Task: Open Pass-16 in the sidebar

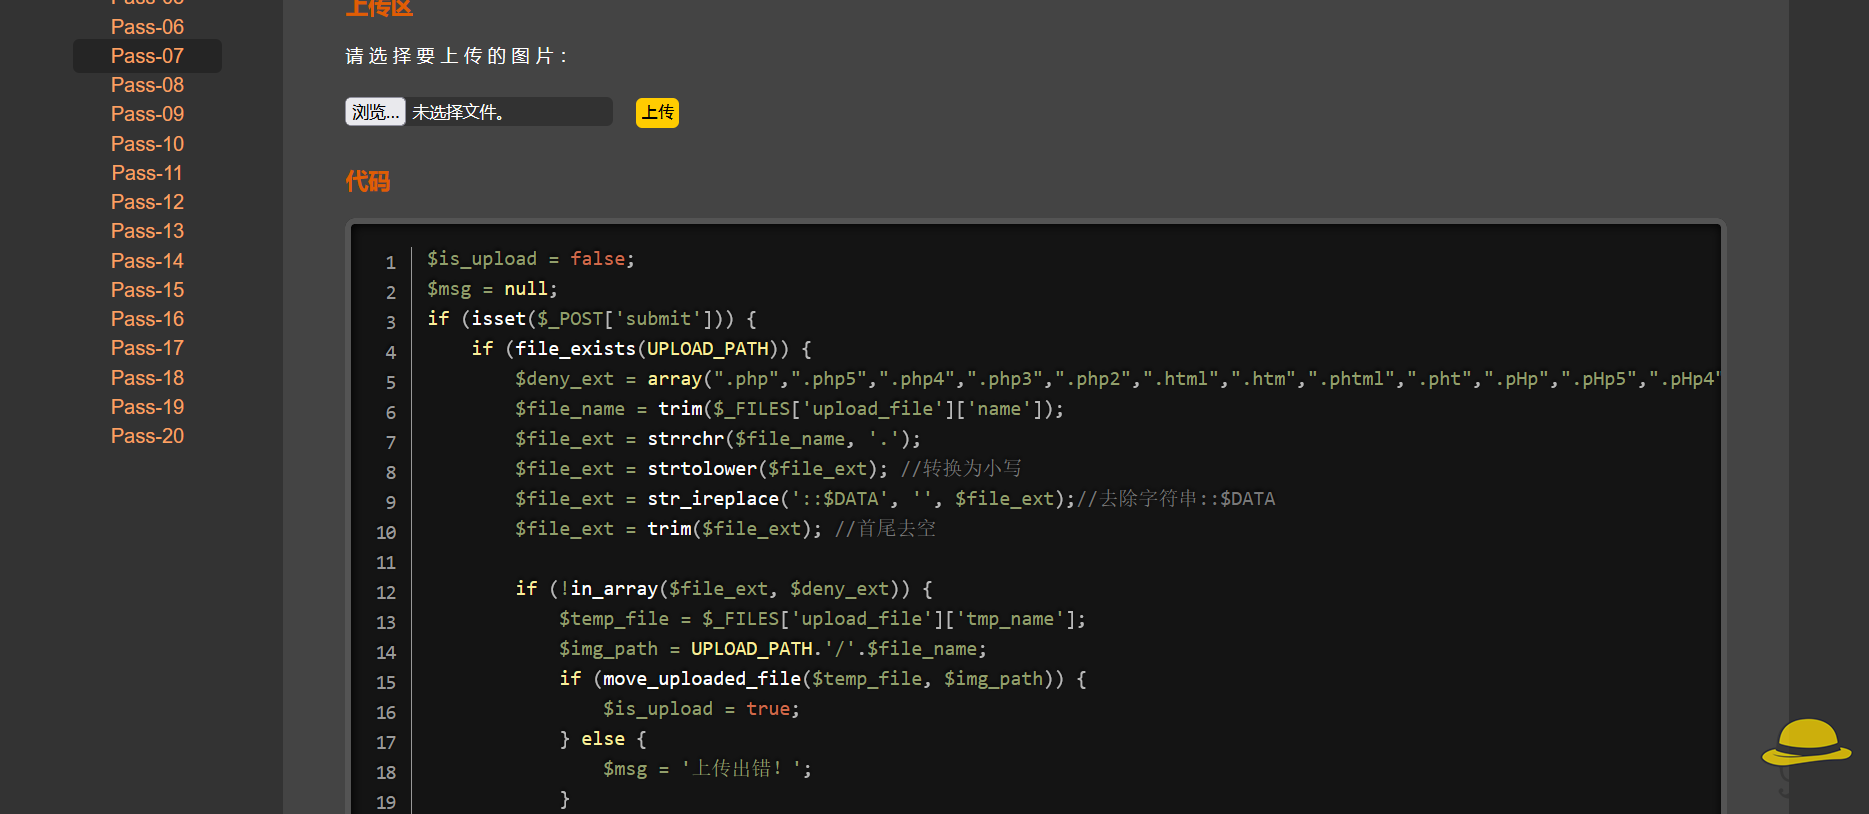Action: point(147,319)
